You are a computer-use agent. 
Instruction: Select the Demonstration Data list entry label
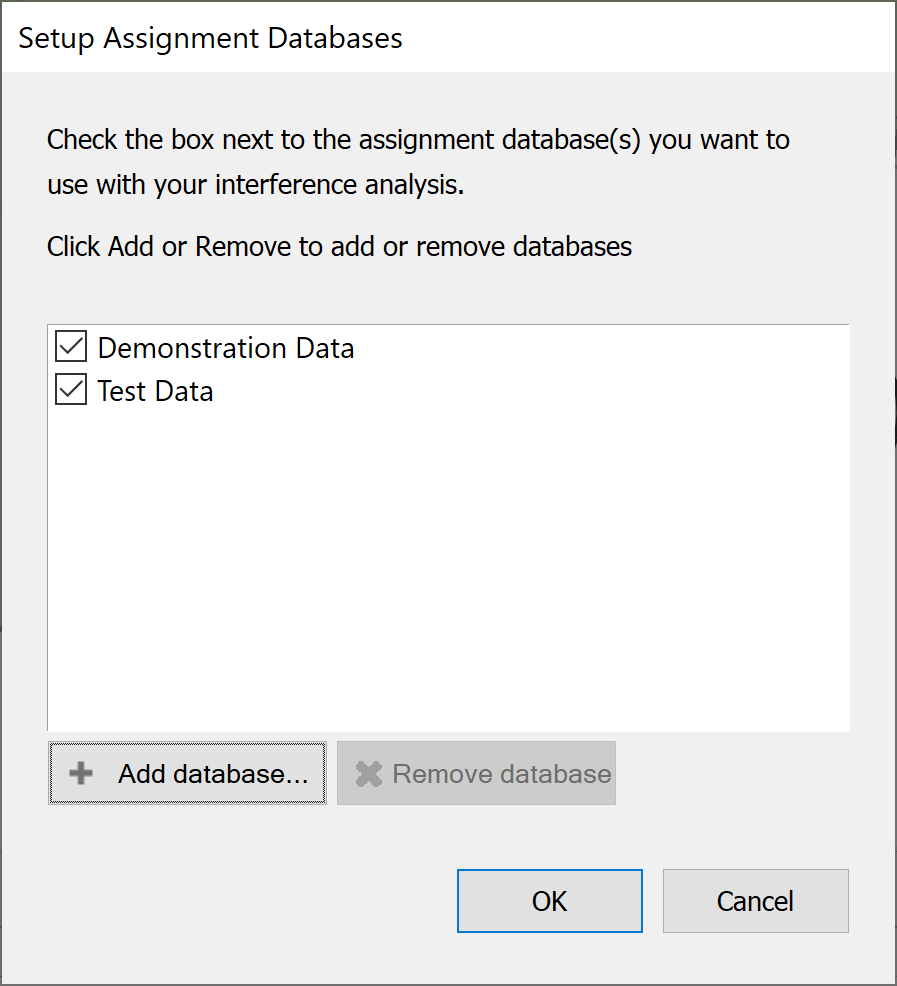(226, 348)
